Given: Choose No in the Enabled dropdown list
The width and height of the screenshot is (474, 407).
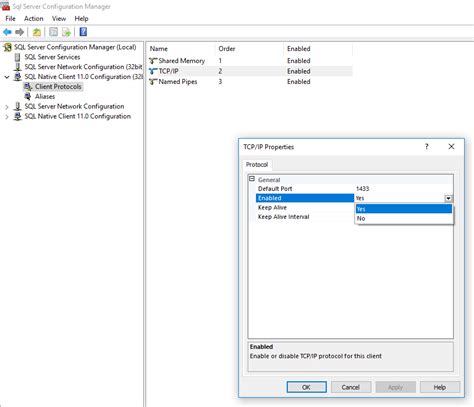Looking at the screenshot, I should click(x=403, y=218).
